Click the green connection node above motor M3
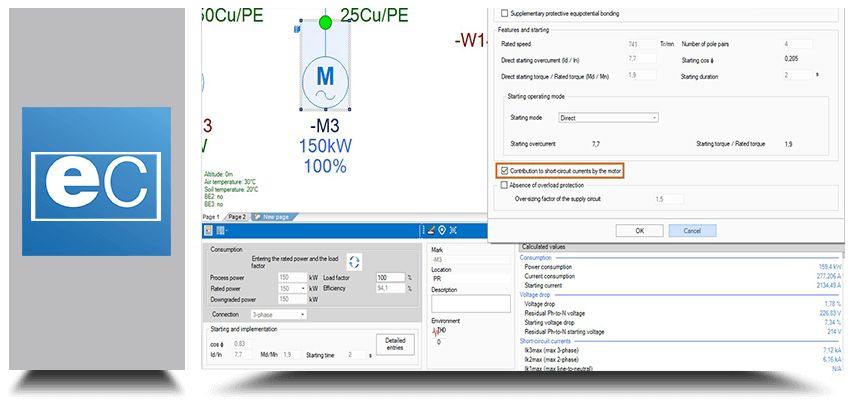The width and height of the screenshot is (850, 400). click(x=325, y=22)
